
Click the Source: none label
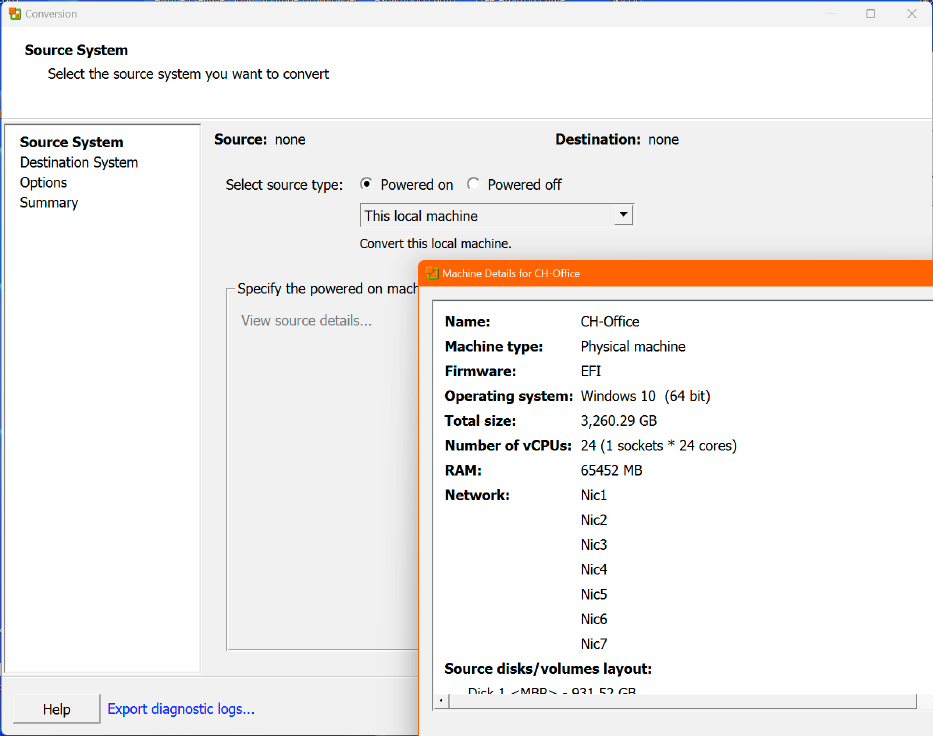pyautogui.click(x=259, y=139)
